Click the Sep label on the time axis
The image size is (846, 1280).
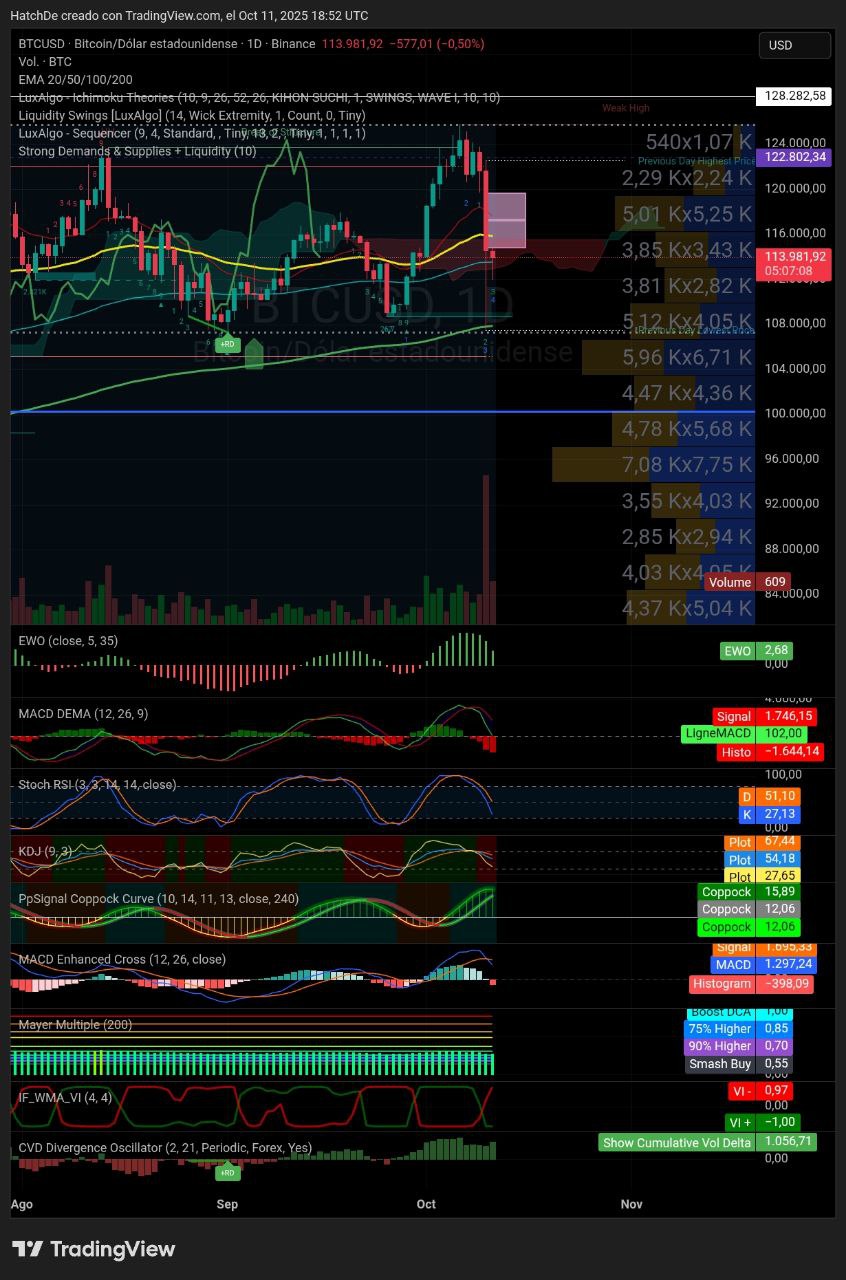tap(227, 1204)
